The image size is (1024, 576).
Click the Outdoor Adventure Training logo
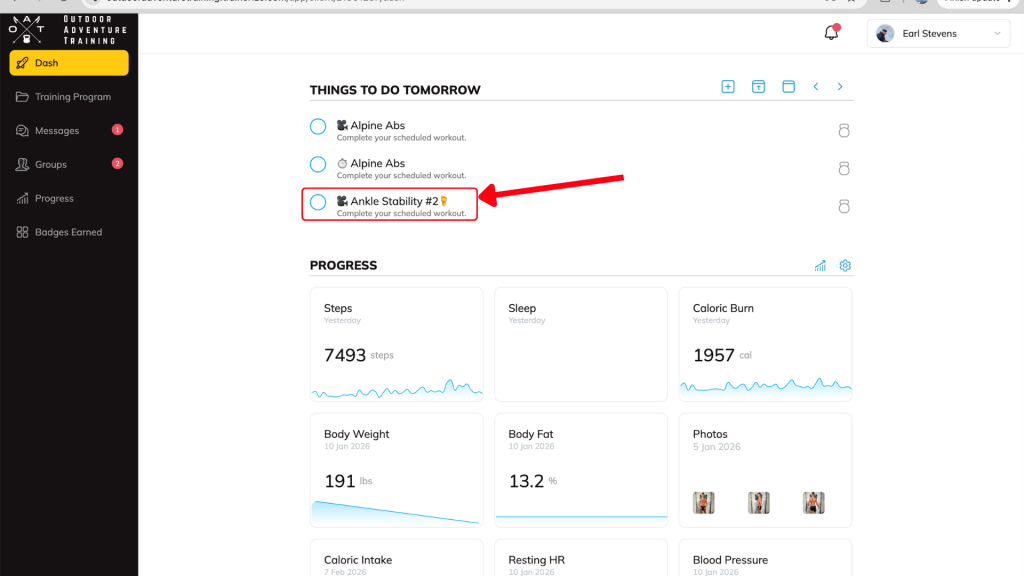pyautogui.click(x=68, y=30)
